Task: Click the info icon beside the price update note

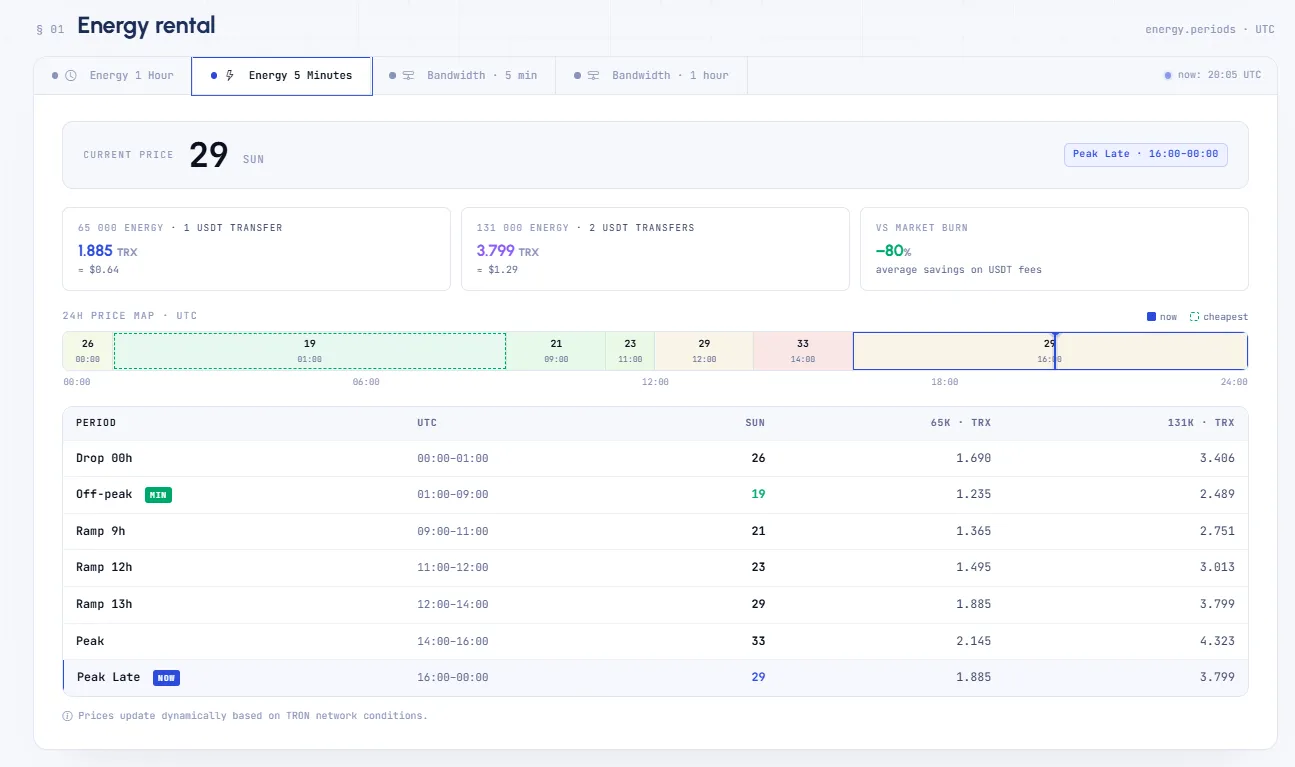Action: click(x=68, y=716)
